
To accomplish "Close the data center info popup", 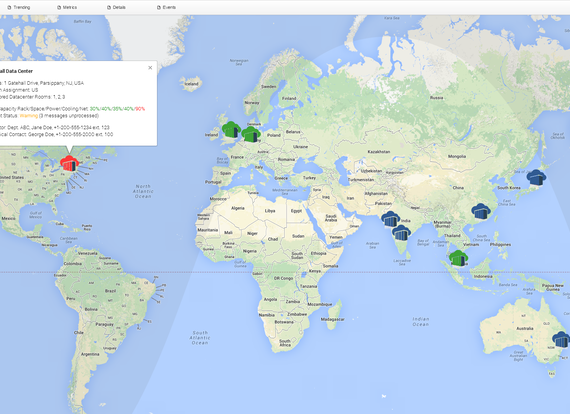I will (150, 68).
